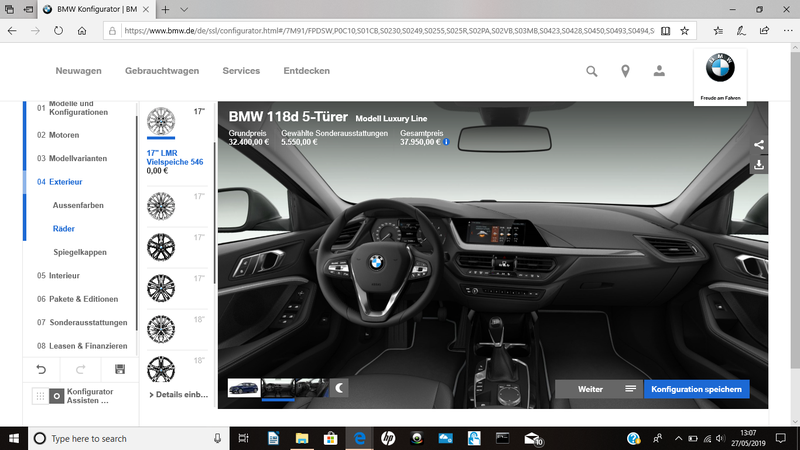
Task: Show tab preview chevron dropdown
Action: coord(184,9)
